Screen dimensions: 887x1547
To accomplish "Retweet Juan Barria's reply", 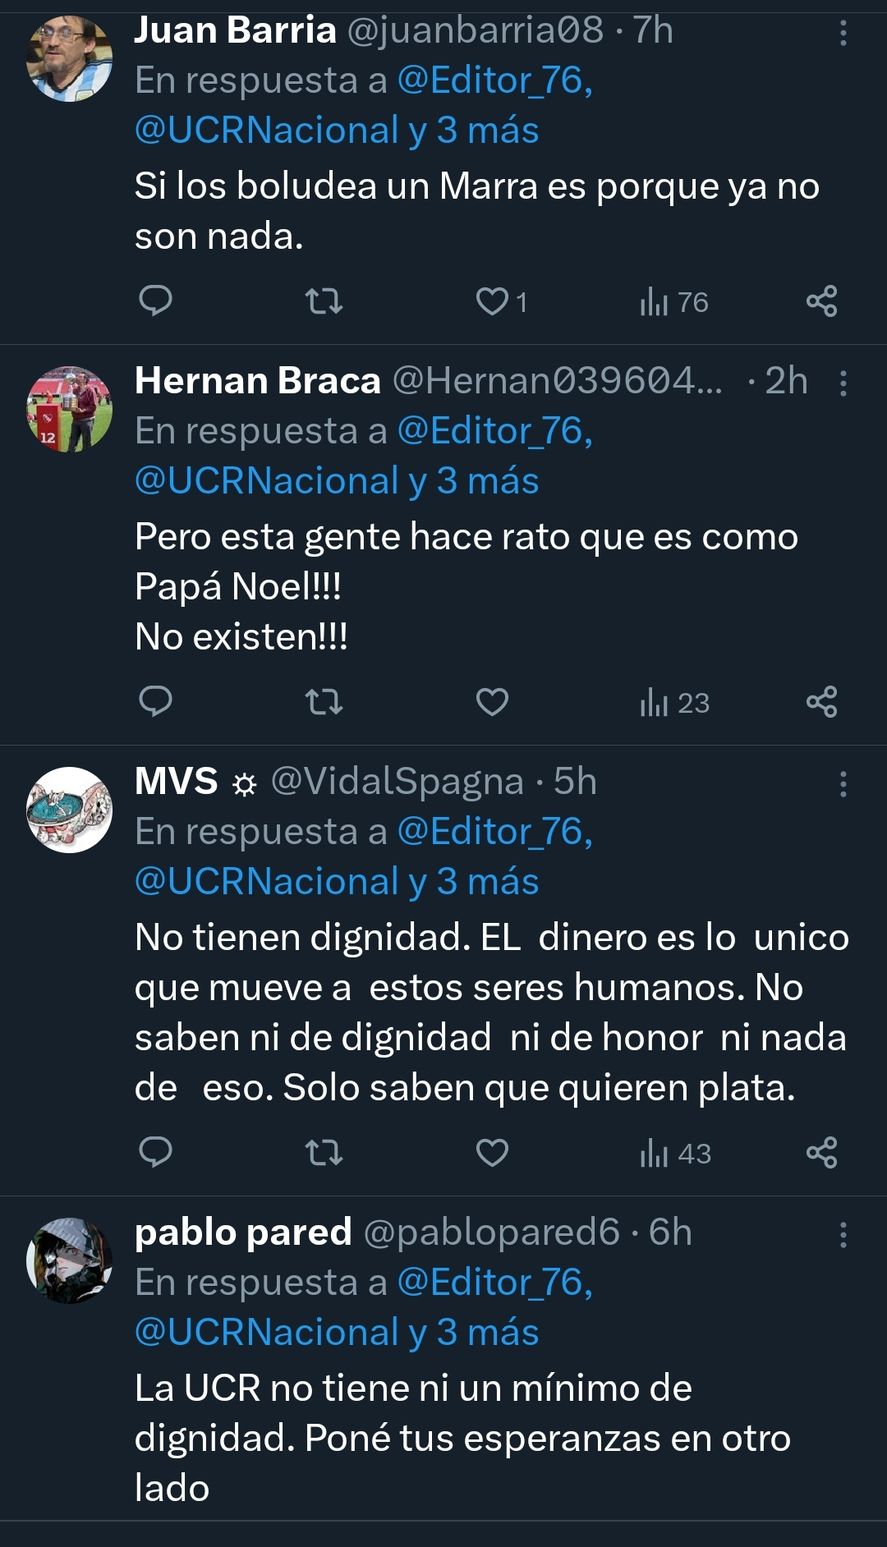I will coord(323,301).
